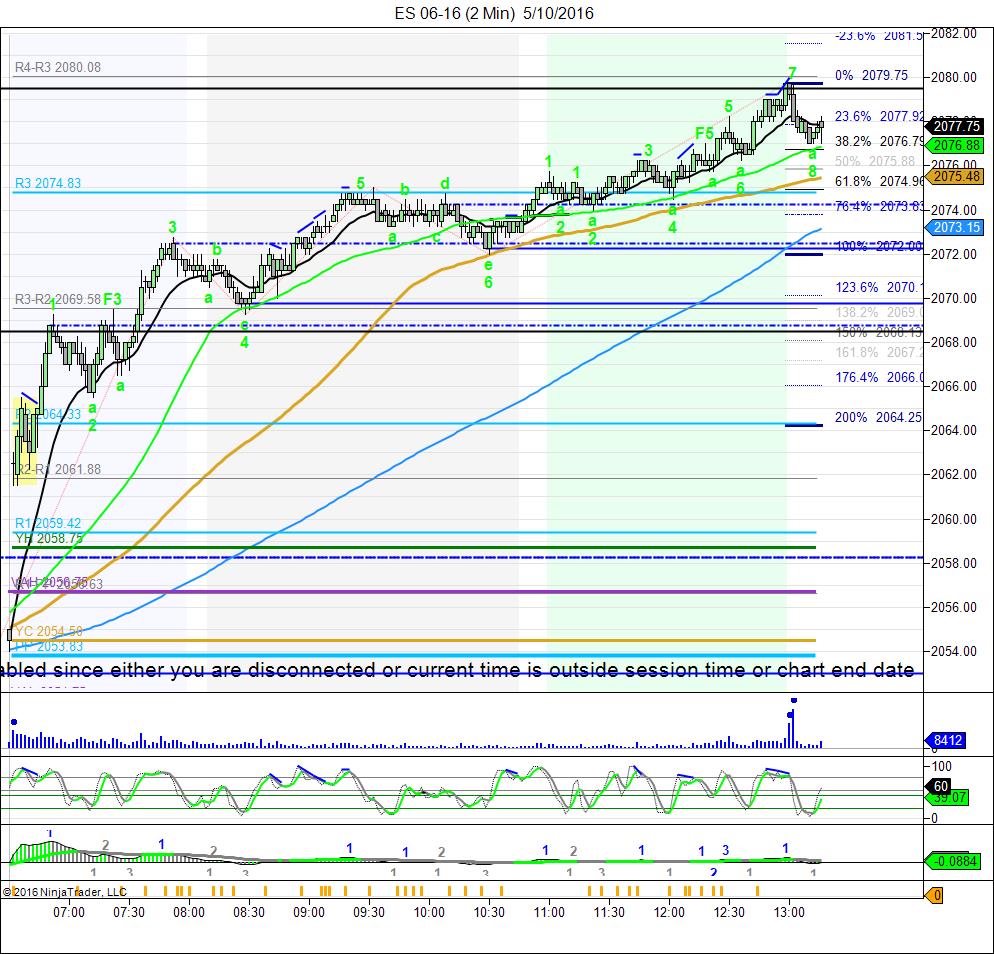Screen dimensions: 994x954
Task: Select the 11:00 time axis label
Action: click(549, 913)
